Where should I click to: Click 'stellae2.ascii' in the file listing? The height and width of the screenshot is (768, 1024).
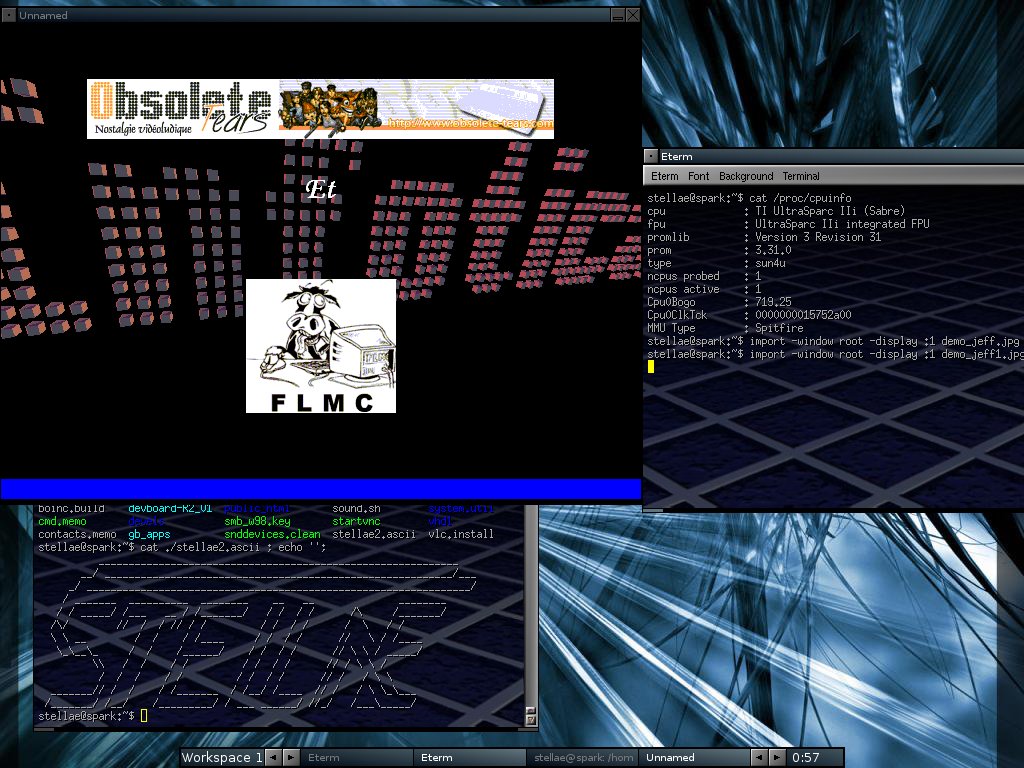[374, 534]
